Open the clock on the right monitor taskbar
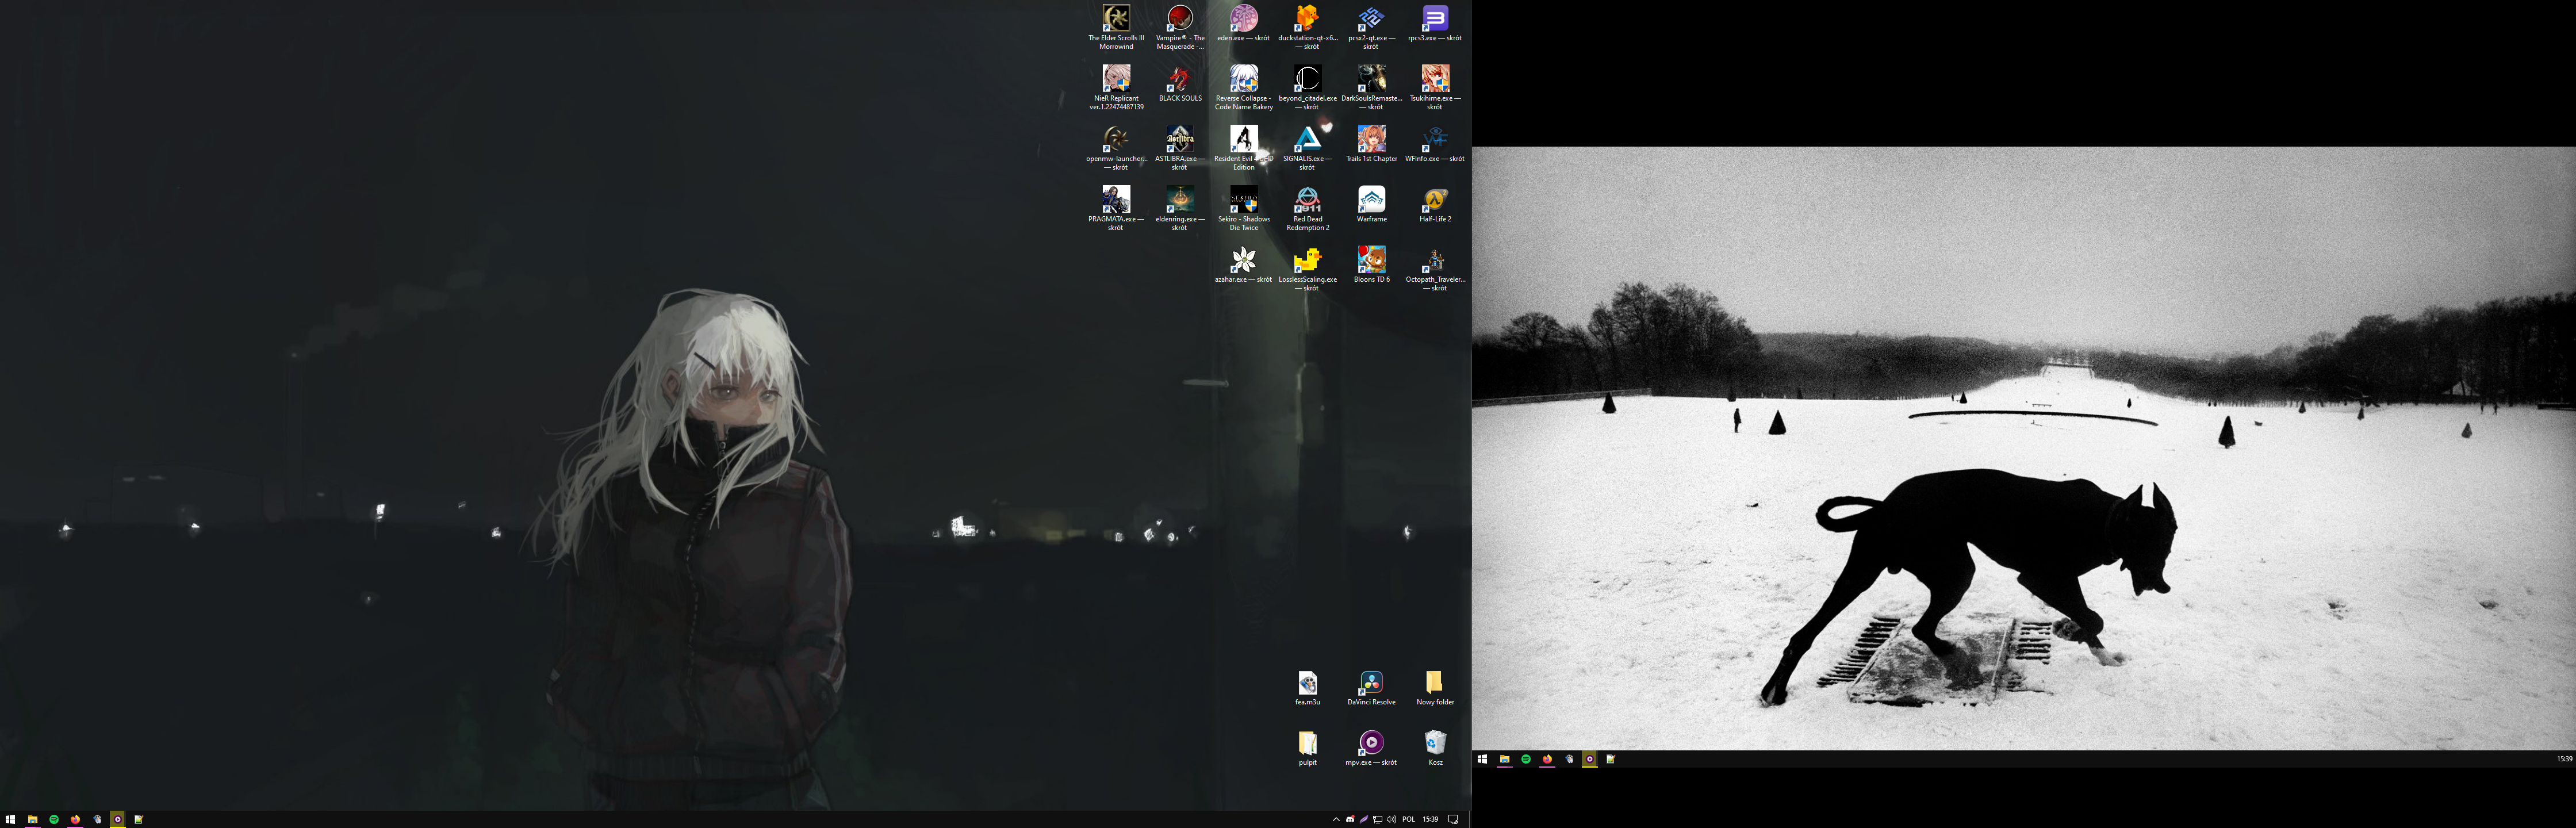Screen dimensions: 2576x828 (x=2564, y=759)
